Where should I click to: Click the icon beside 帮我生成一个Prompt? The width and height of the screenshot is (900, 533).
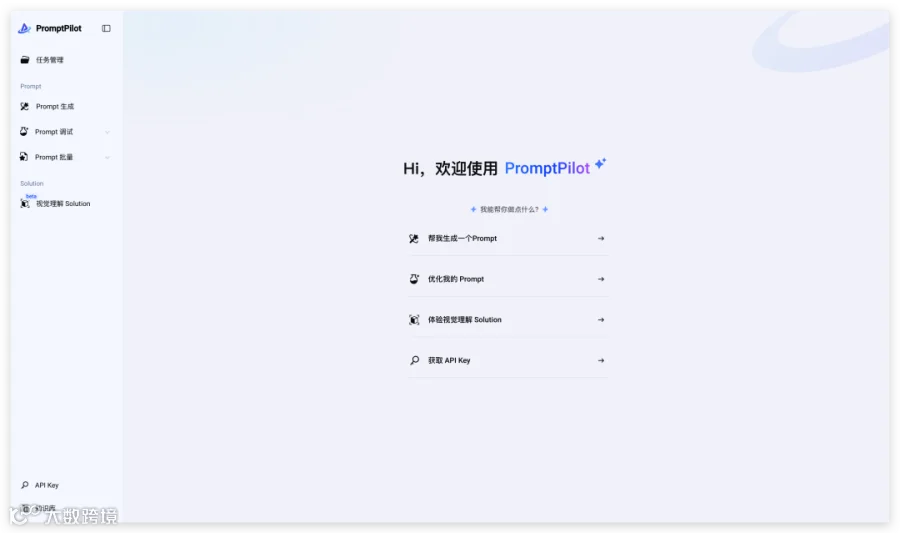click(x=414, y=238)
